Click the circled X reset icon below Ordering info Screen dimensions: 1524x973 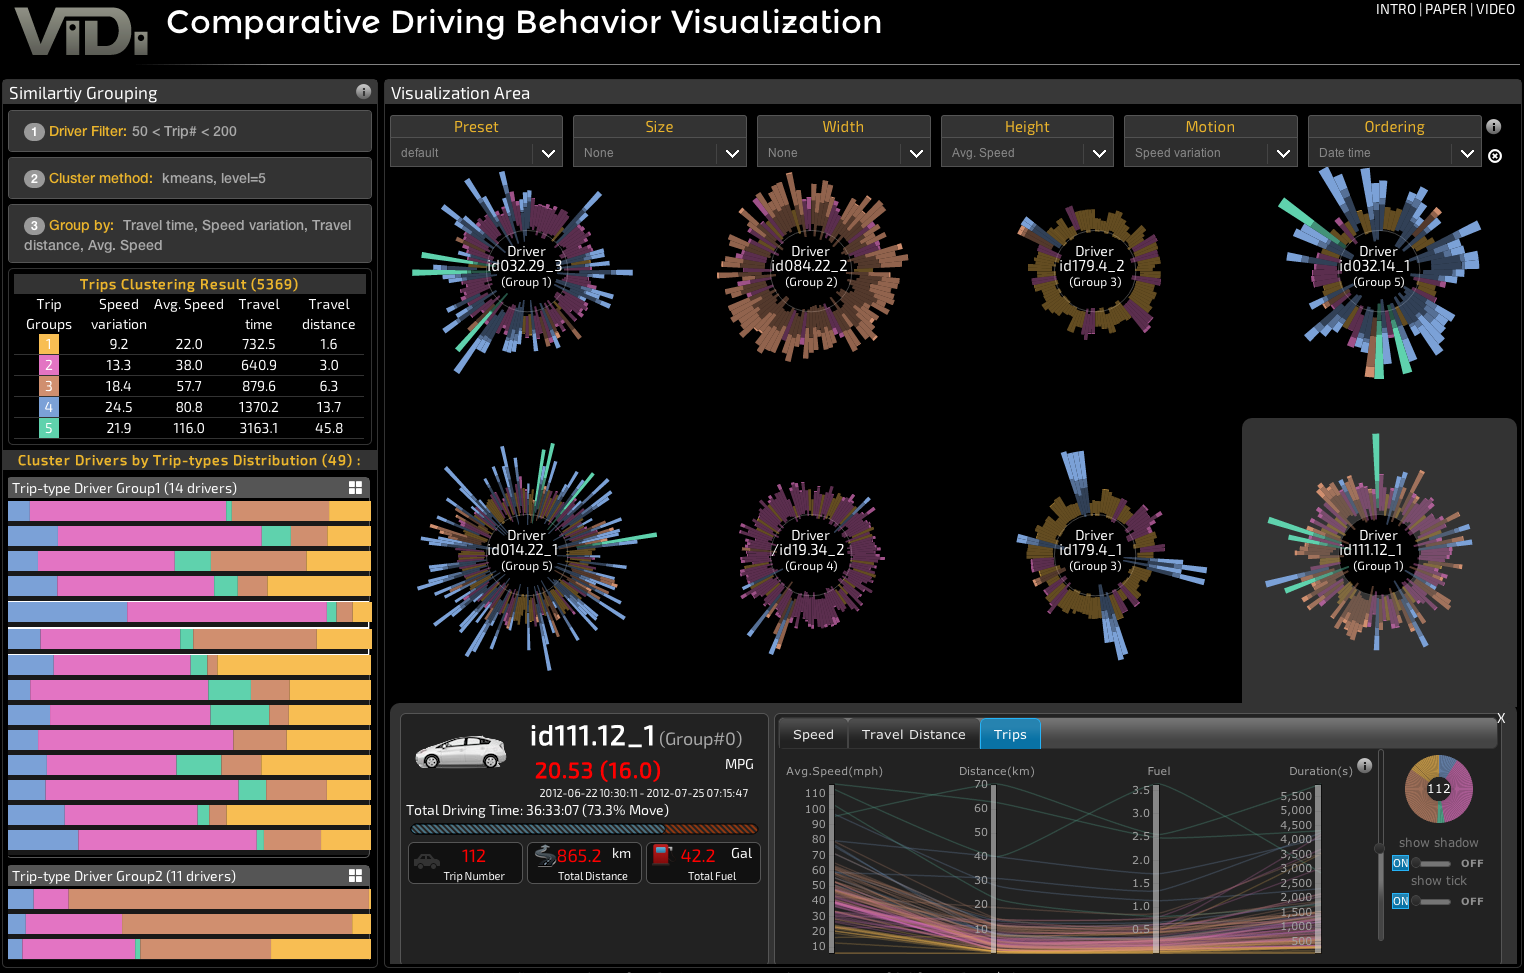1495,156
